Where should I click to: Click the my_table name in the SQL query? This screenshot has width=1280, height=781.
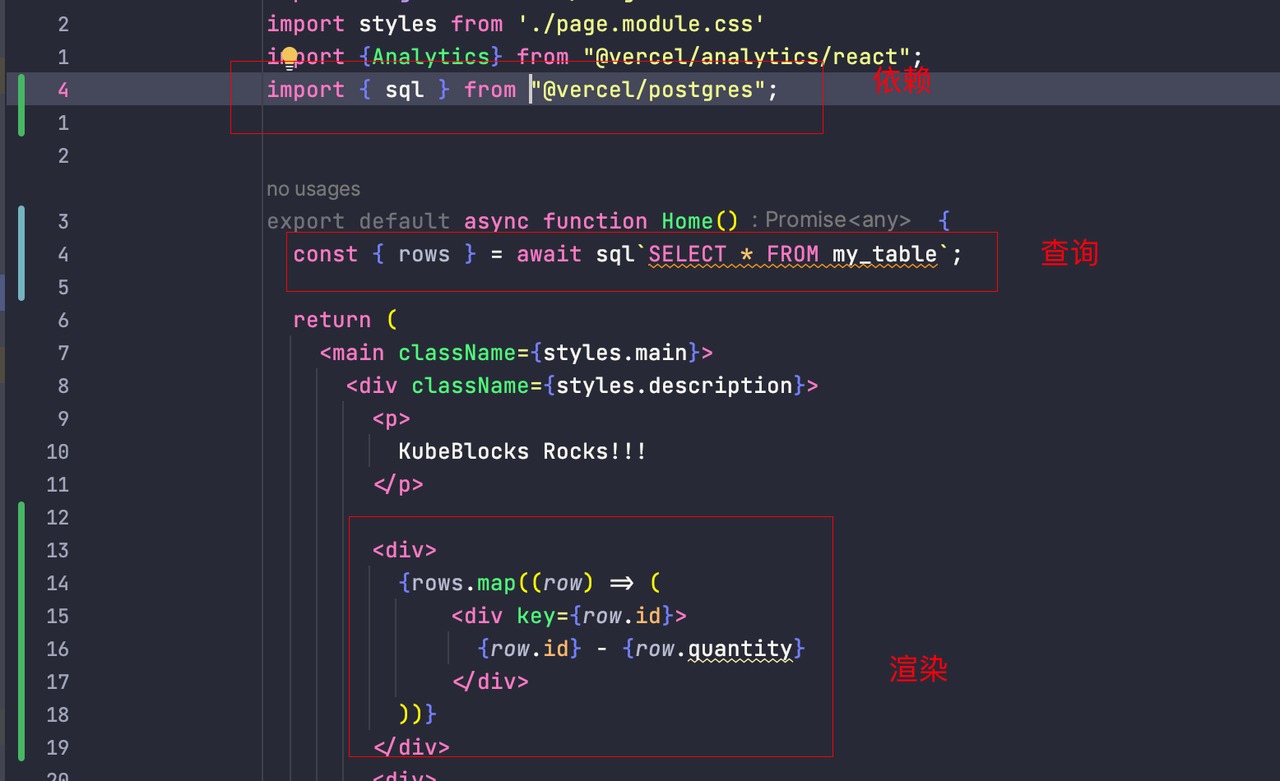[x=884, y=254]
